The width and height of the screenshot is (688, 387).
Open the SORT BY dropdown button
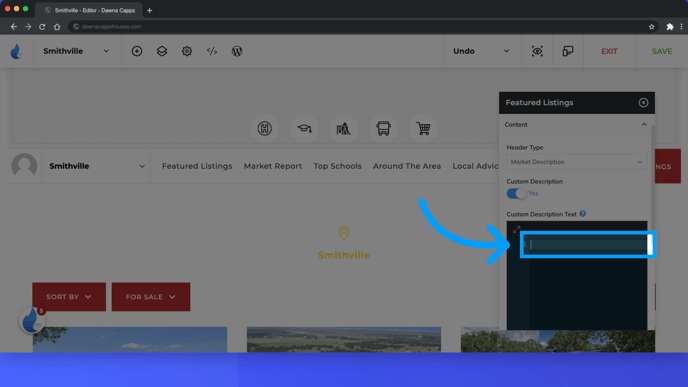click(69, 297)
